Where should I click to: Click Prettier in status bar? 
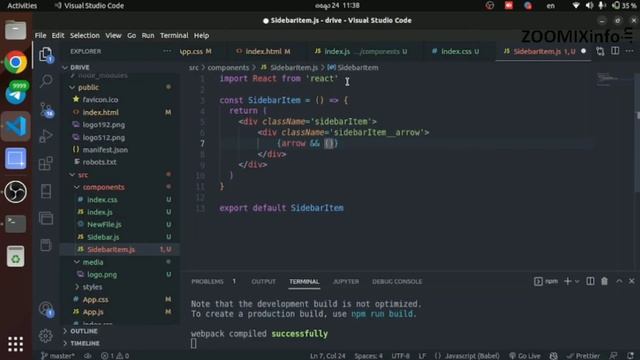(583, 356)
